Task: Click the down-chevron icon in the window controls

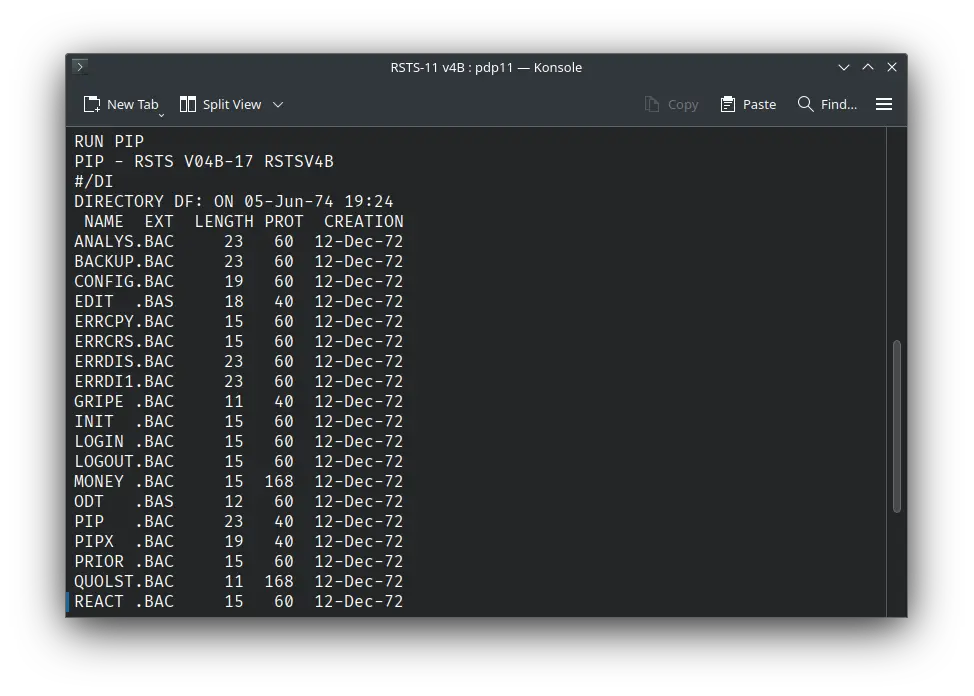Action: 843,67
